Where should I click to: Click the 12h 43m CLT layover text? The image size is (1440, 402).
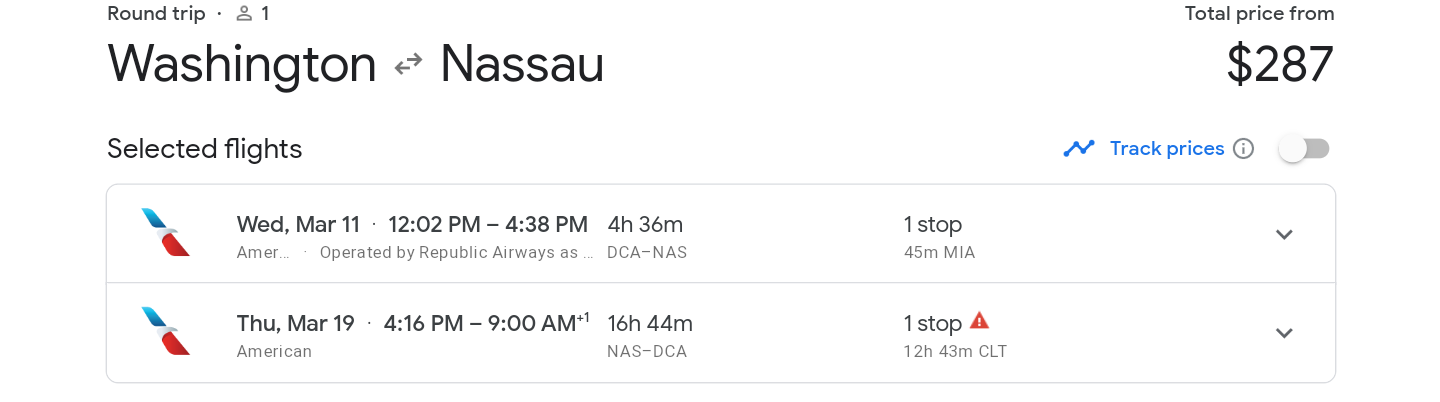(955, 352)
